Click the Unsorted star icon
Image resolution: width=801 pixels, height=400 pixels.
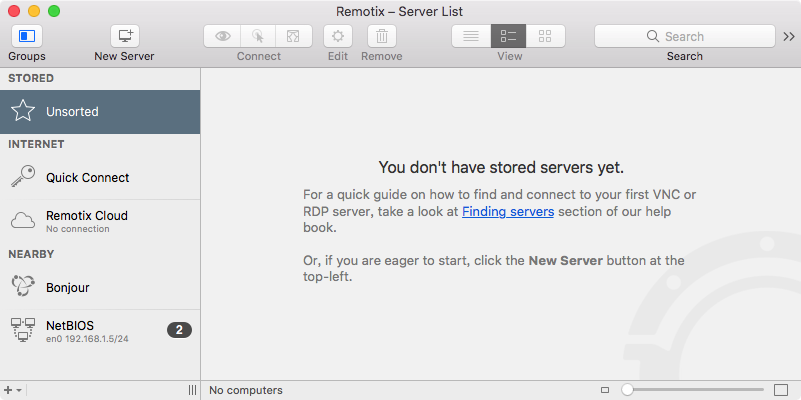[x=23, y=111]
